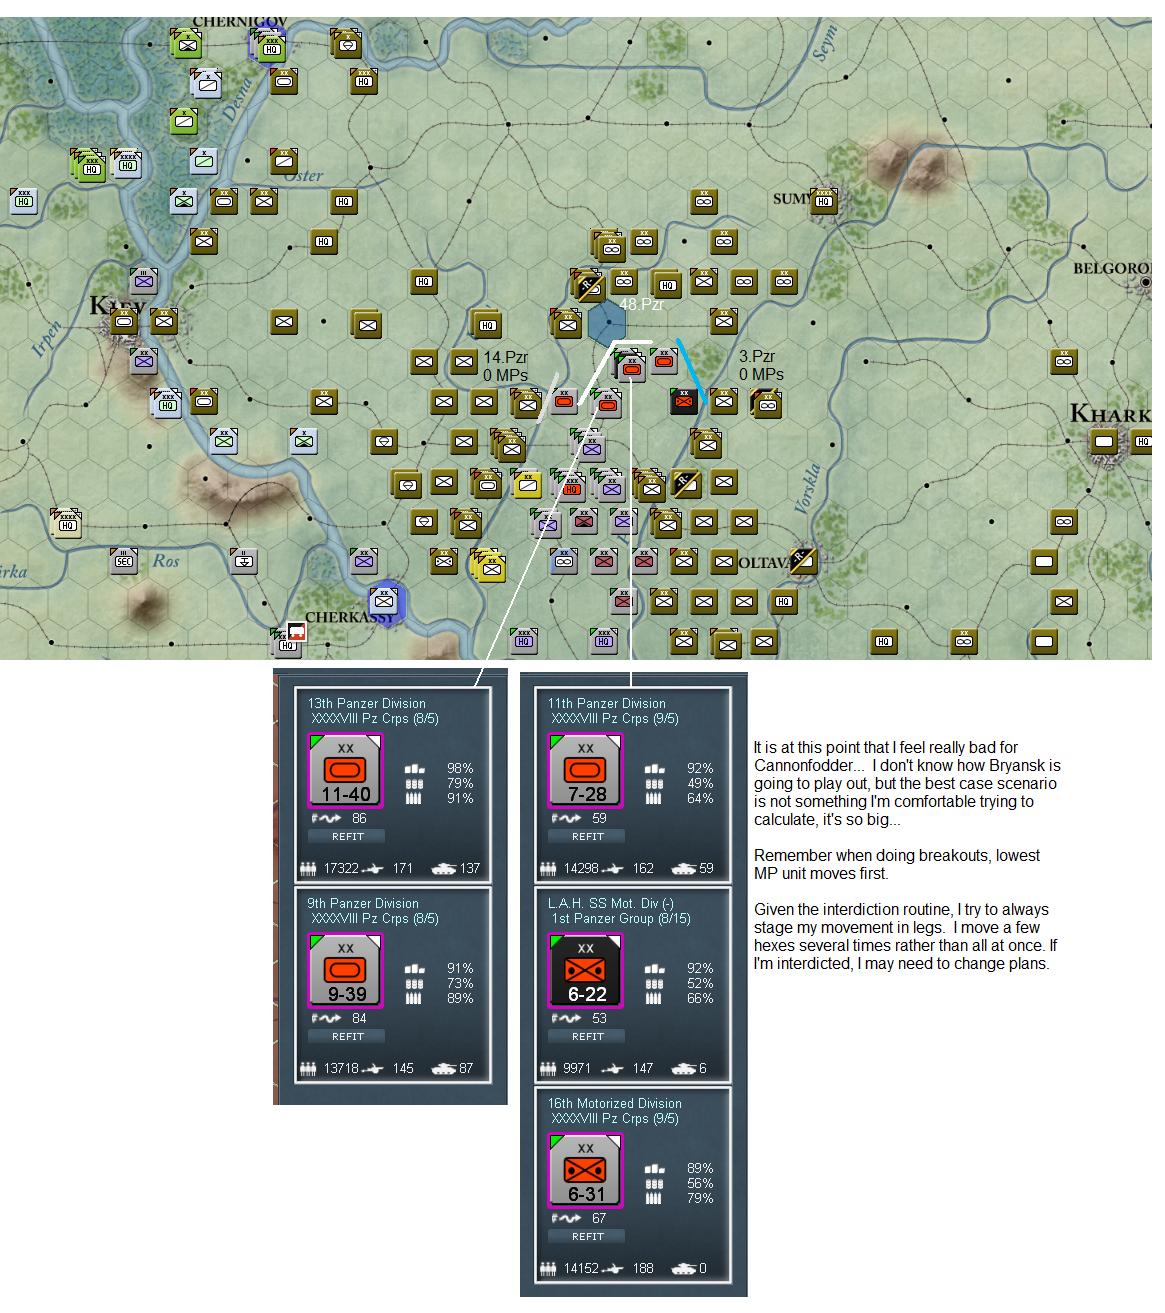The image size is (1165, 1313).
Task: Click the Seym river label
Action: tap(825, 44)
